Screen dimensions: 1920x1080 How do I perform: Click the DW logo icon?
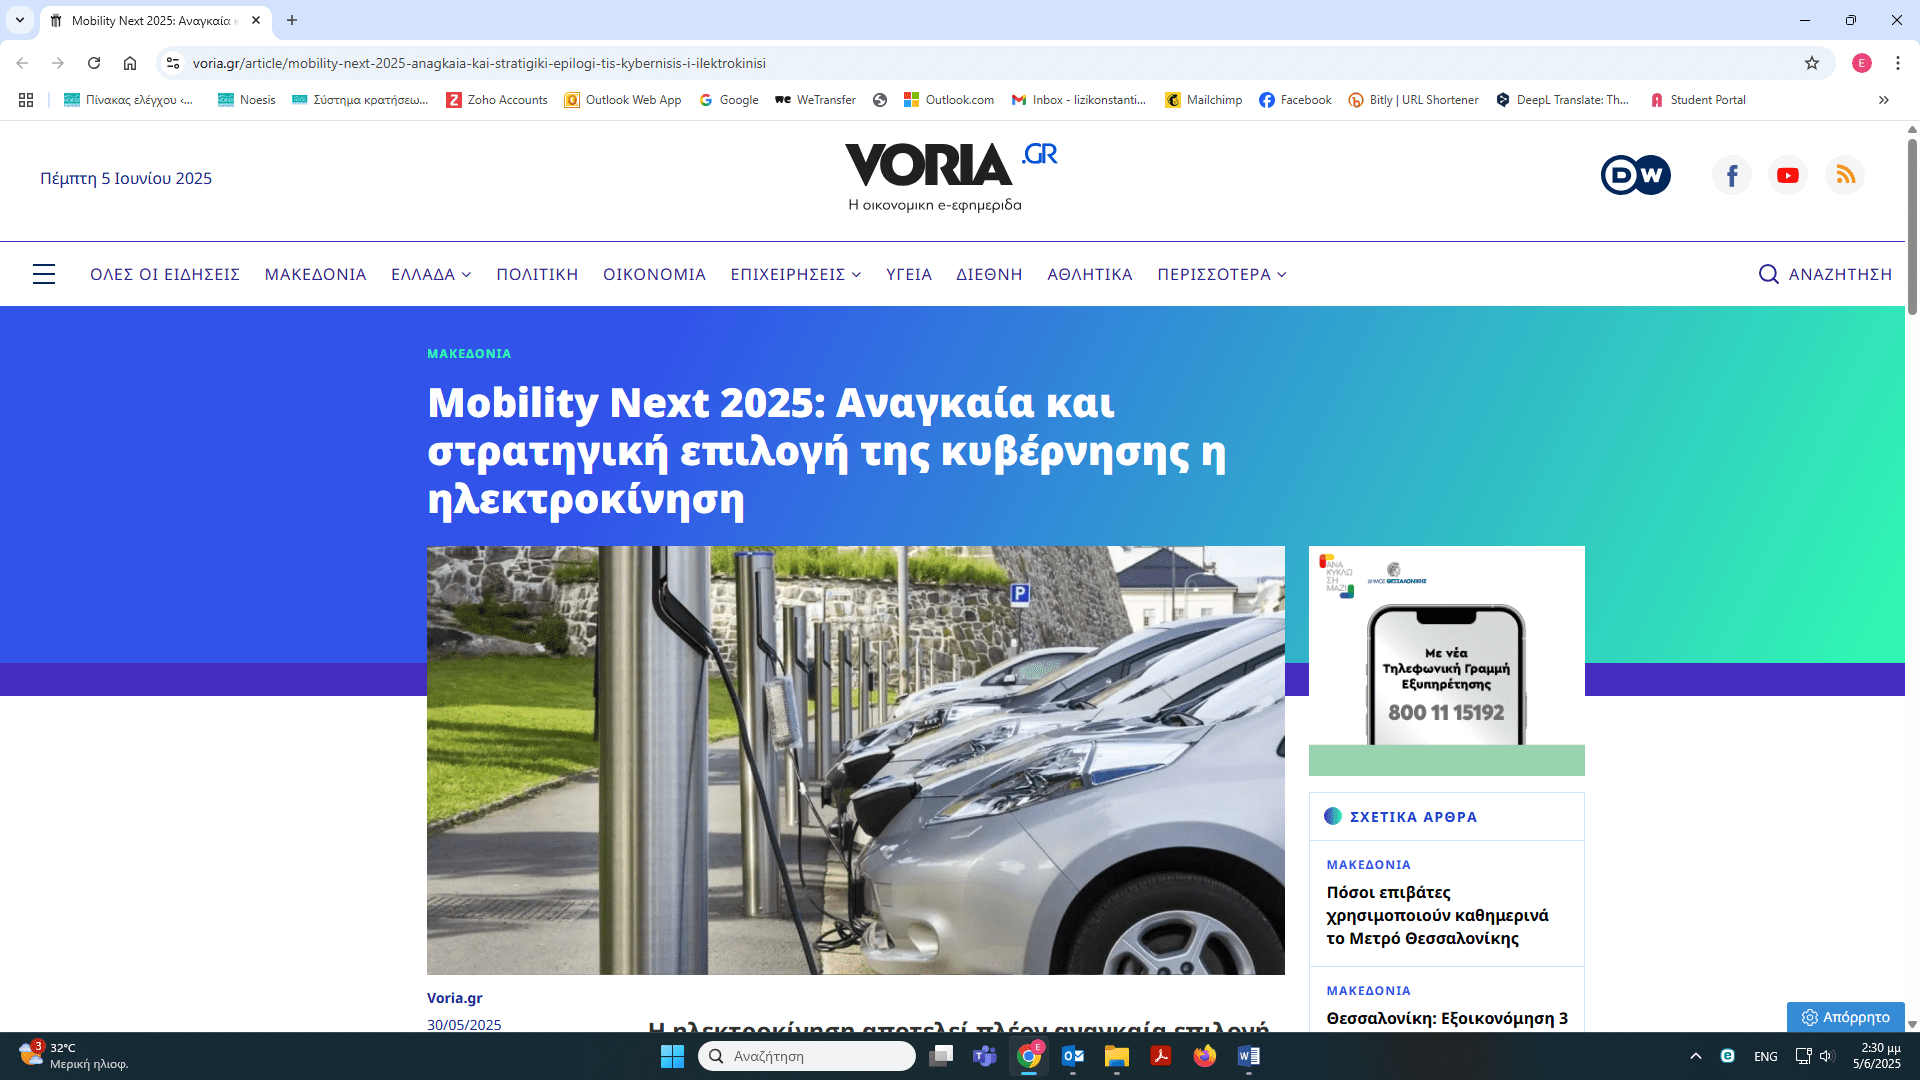tap(1635, 175)
